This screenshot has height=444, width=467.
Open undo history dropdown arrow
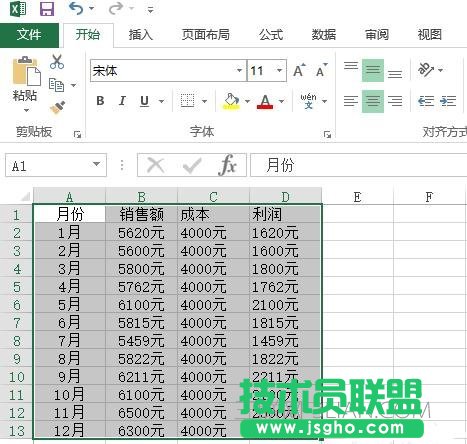[92, 9]
